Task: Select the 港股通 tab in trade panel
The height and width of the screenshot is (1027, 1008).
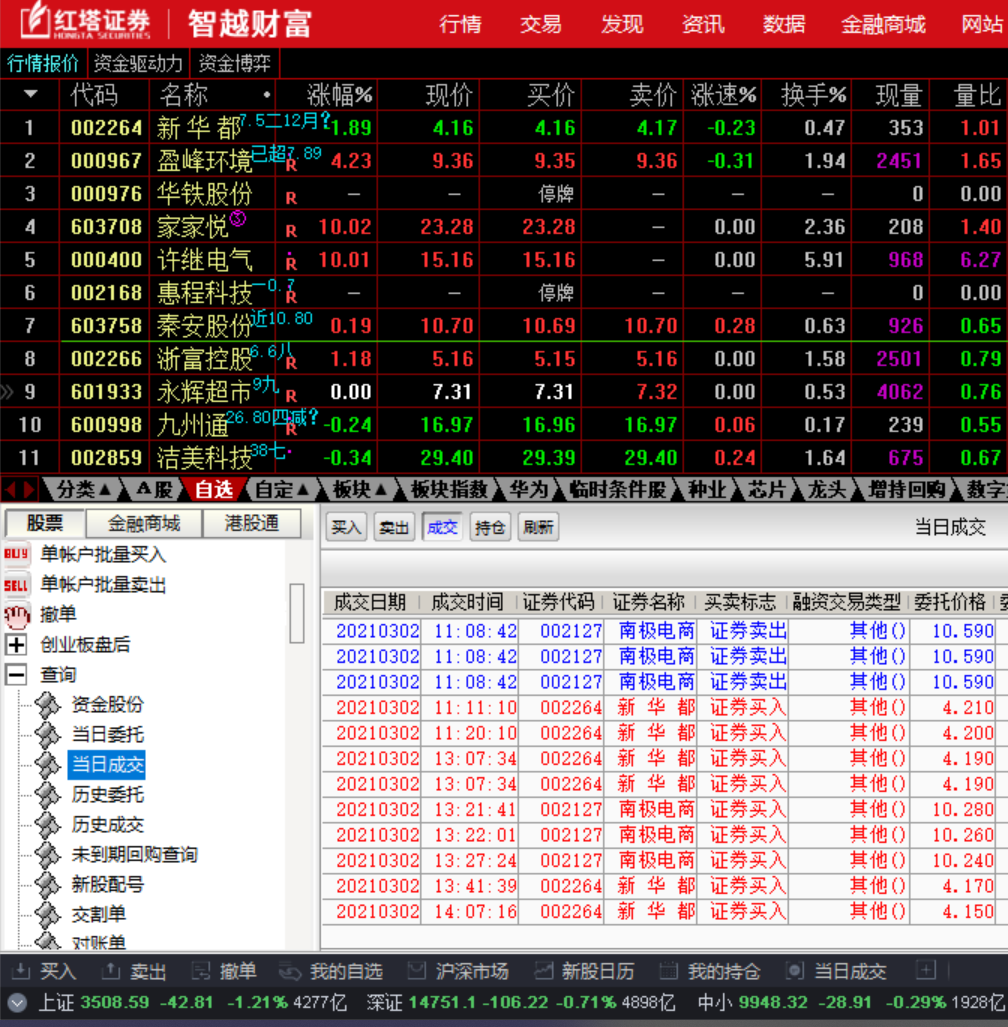Action: pos(252,523)
